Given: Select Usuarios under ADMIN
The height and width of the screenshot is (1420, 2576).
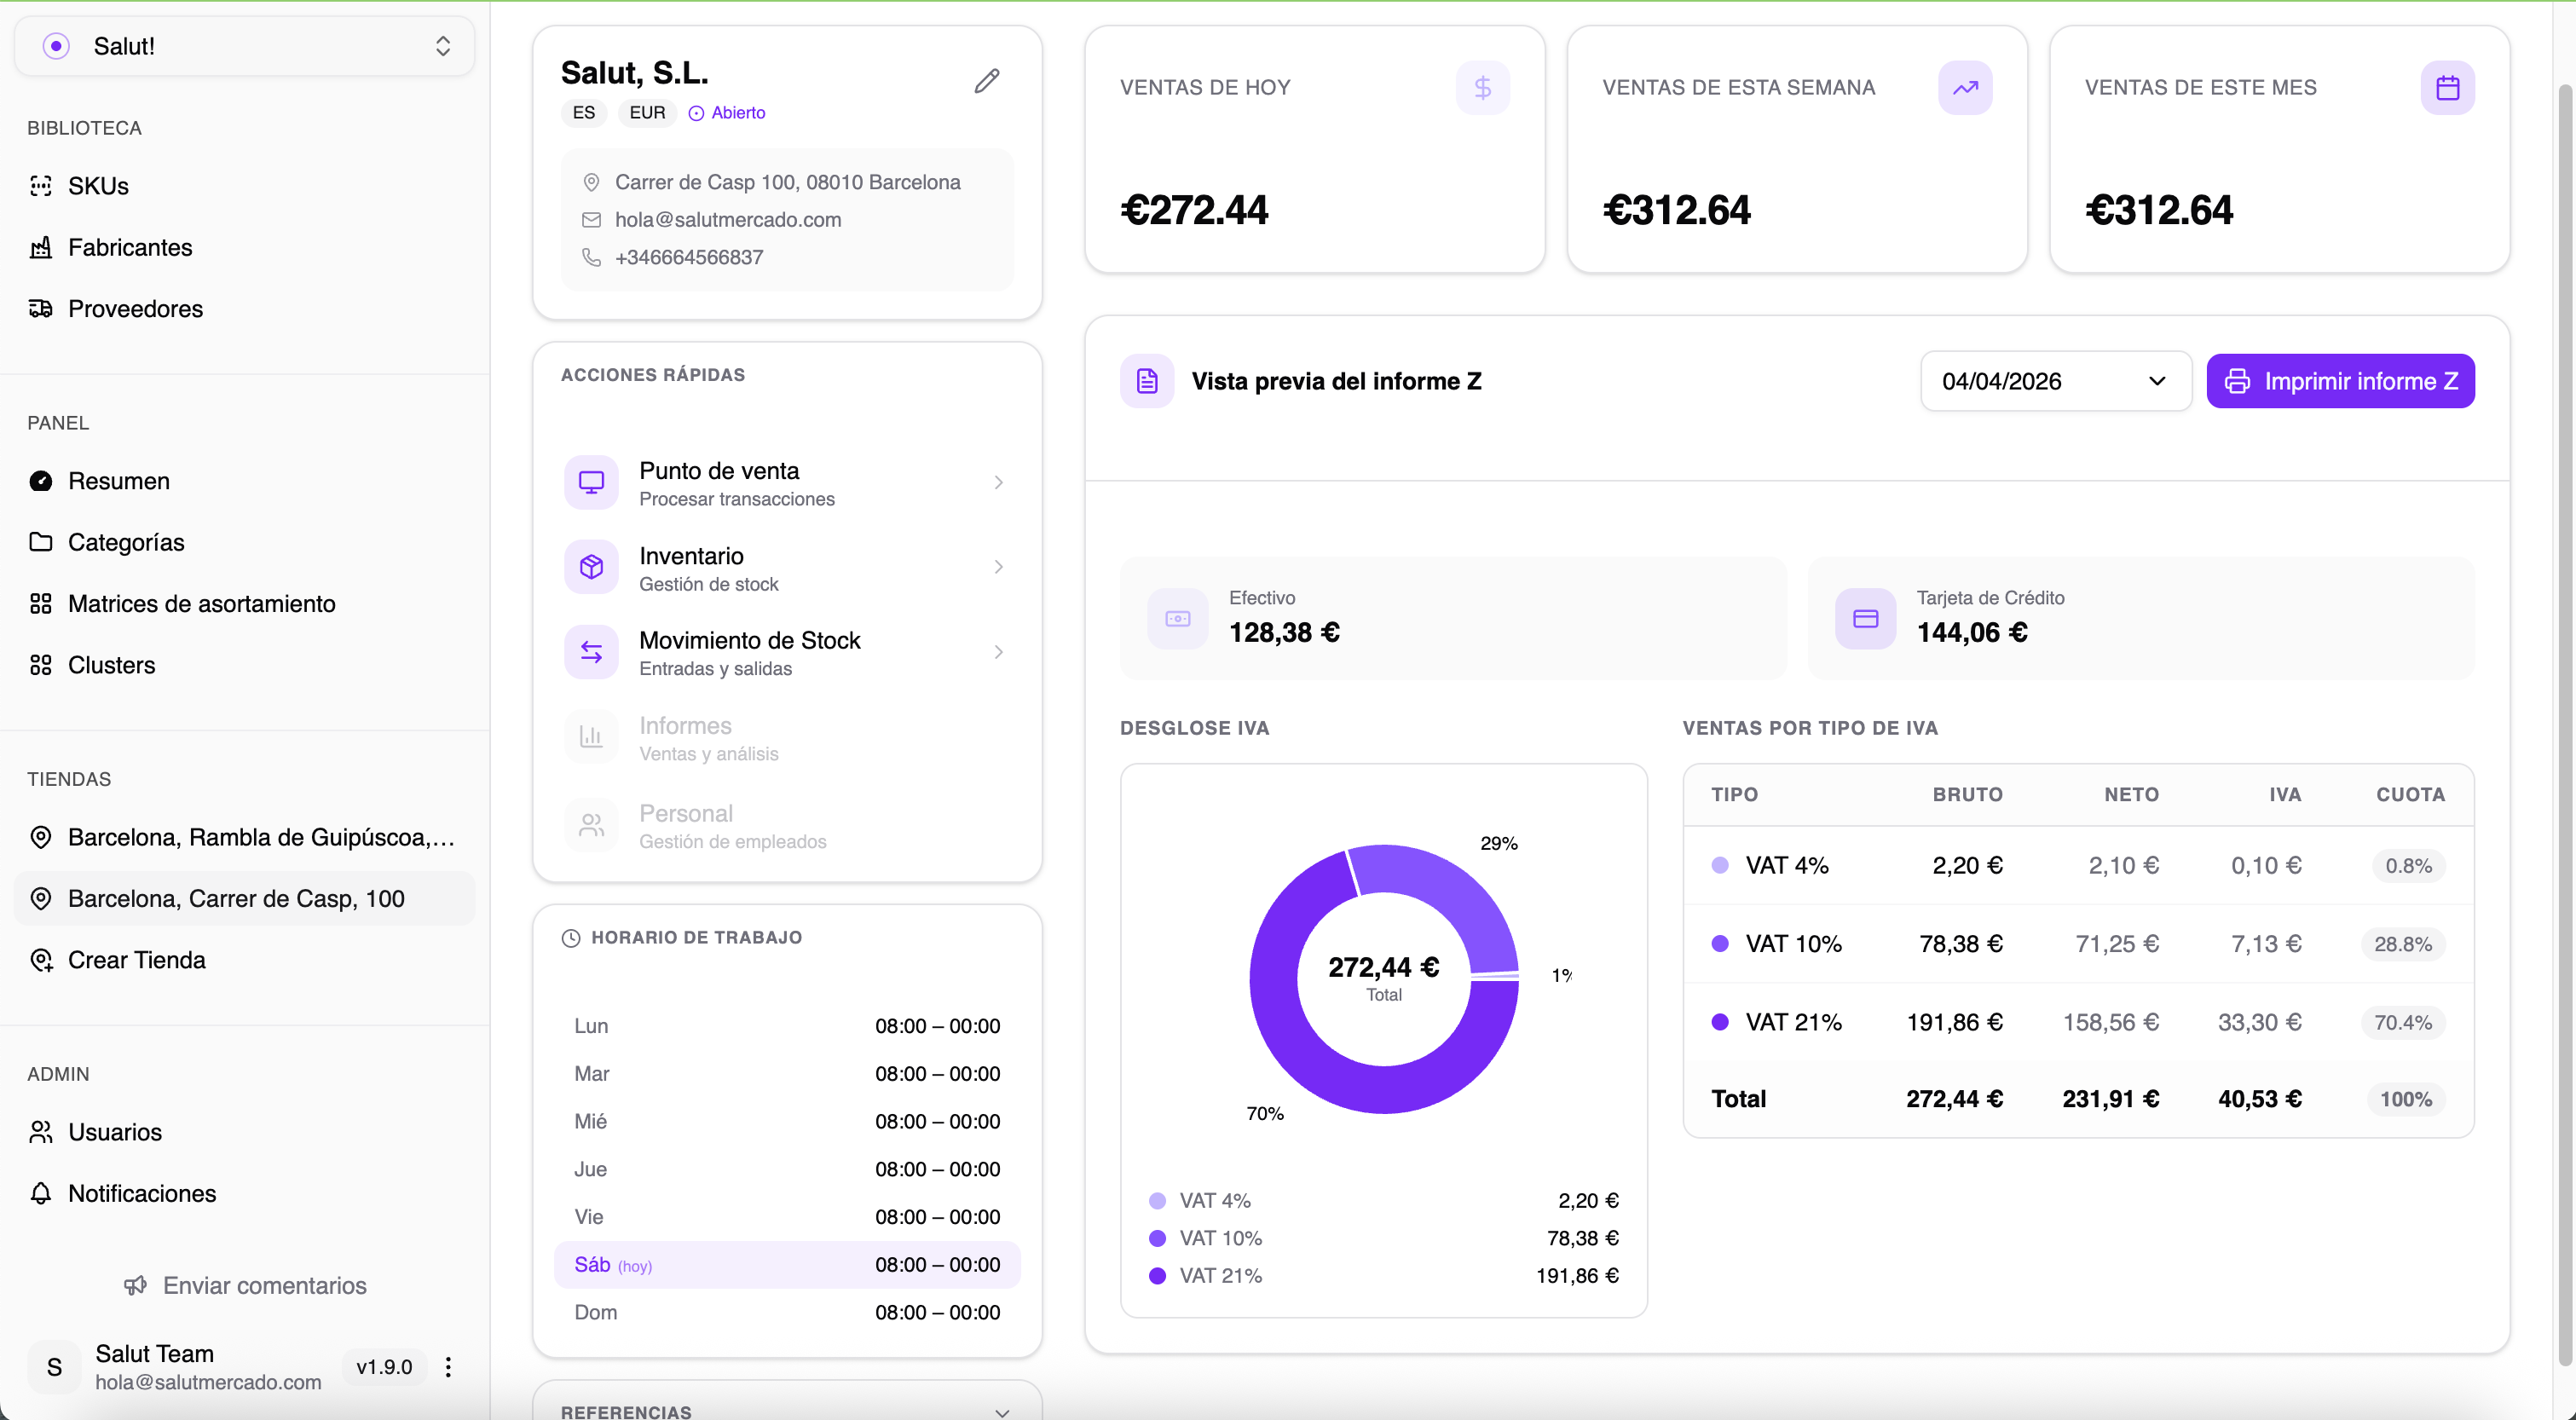Looking at the screenshot, I should click(x=114, y=1132).
